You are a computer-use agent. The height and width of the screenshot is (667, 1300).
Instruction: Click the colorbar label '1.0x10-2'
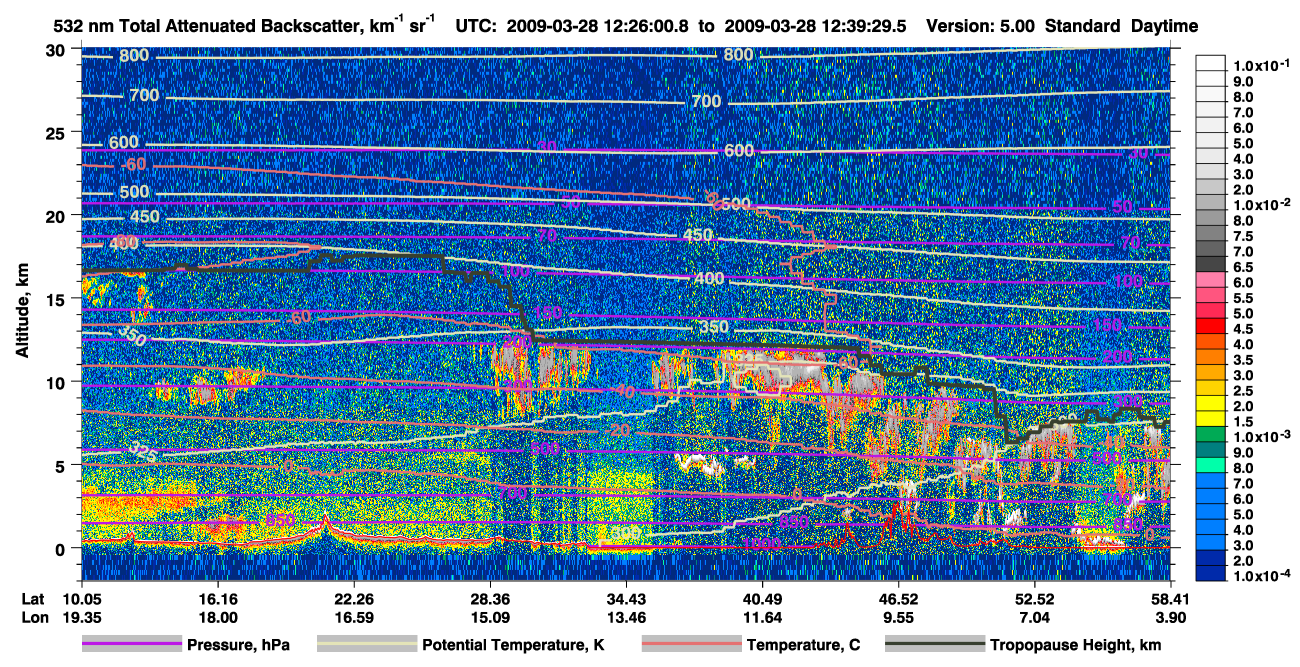1262,203
